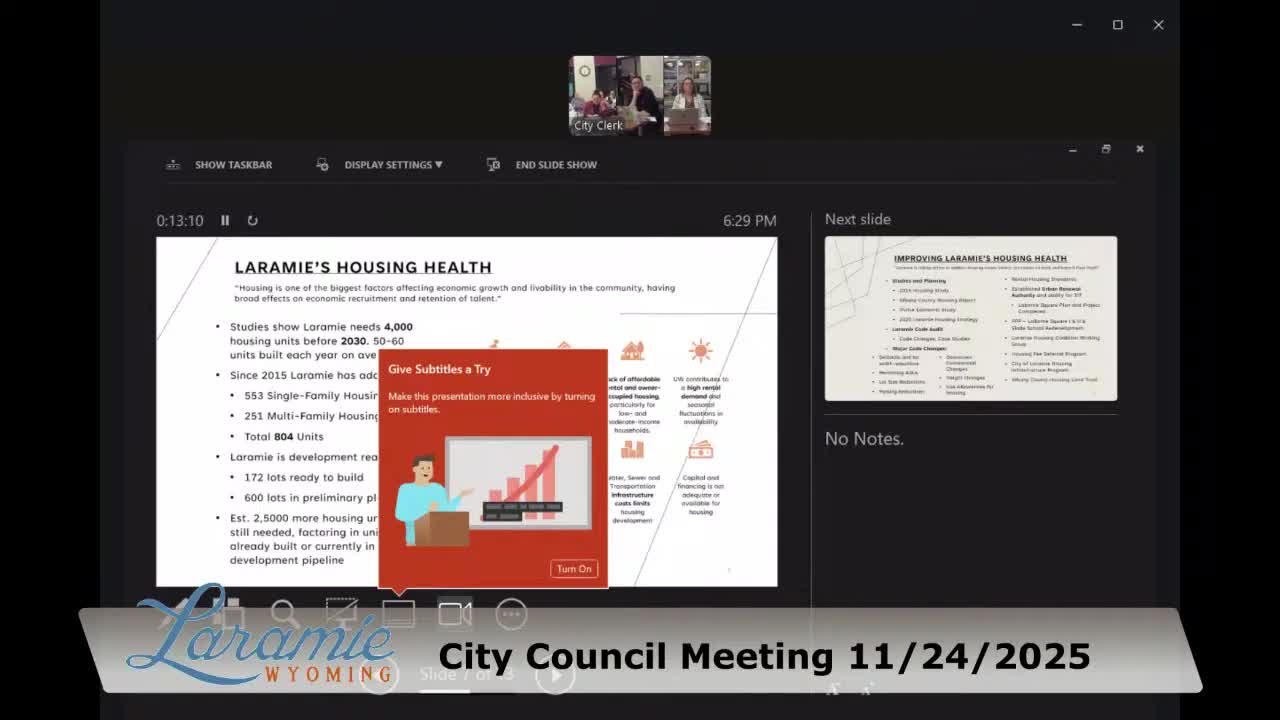Black out the slide show screen

[342, 613]
